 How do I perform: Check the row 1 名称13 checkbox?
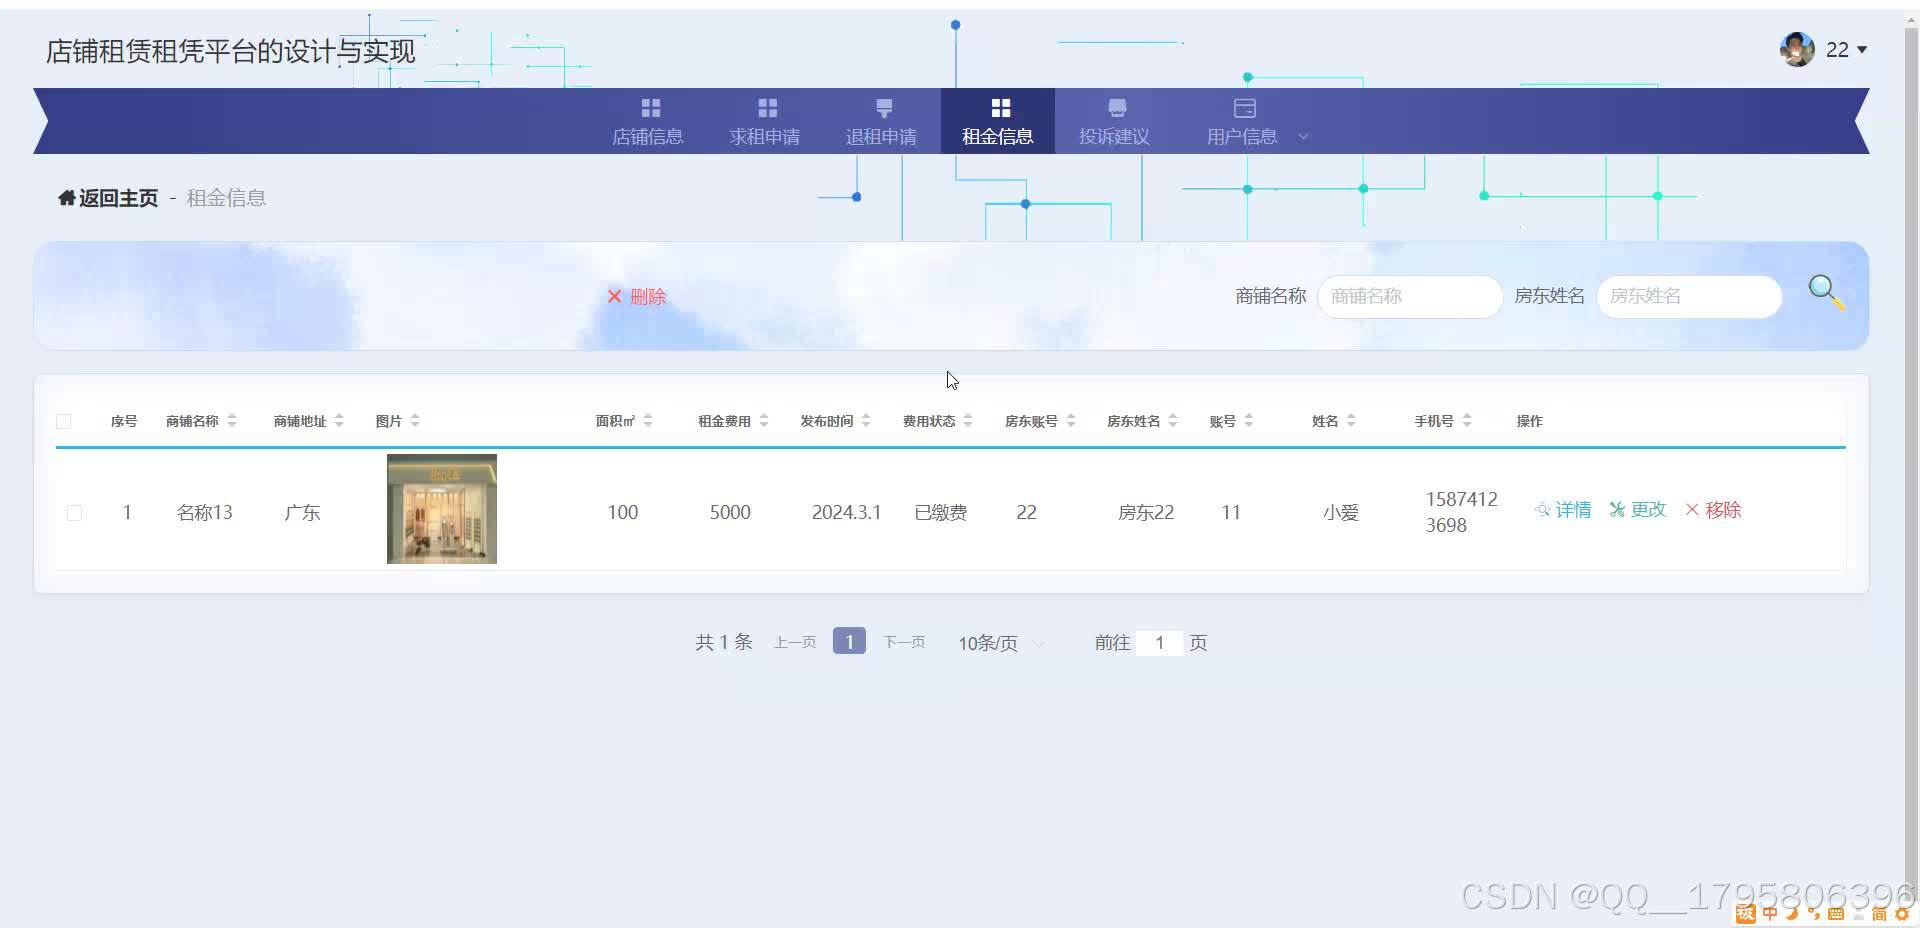[x=74, y=513]
